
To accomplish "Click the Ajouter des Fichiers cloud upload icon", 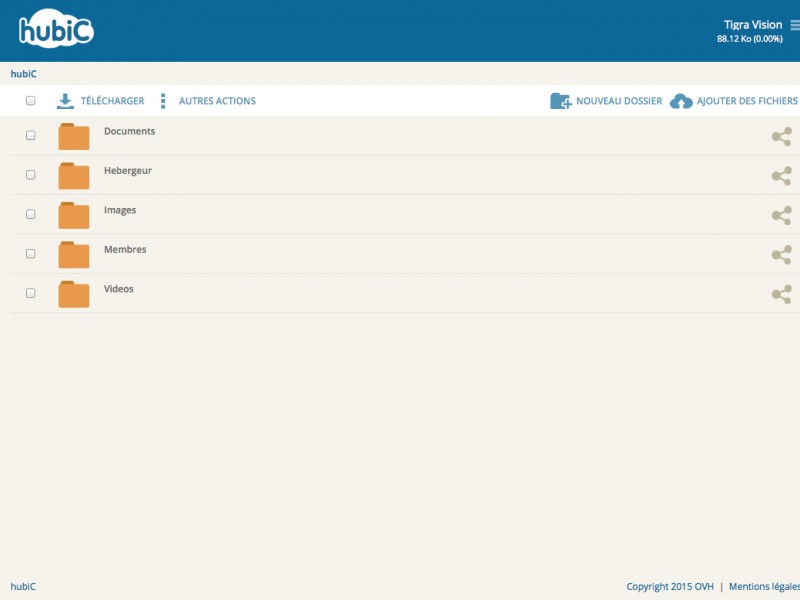I will coord(681,101).
